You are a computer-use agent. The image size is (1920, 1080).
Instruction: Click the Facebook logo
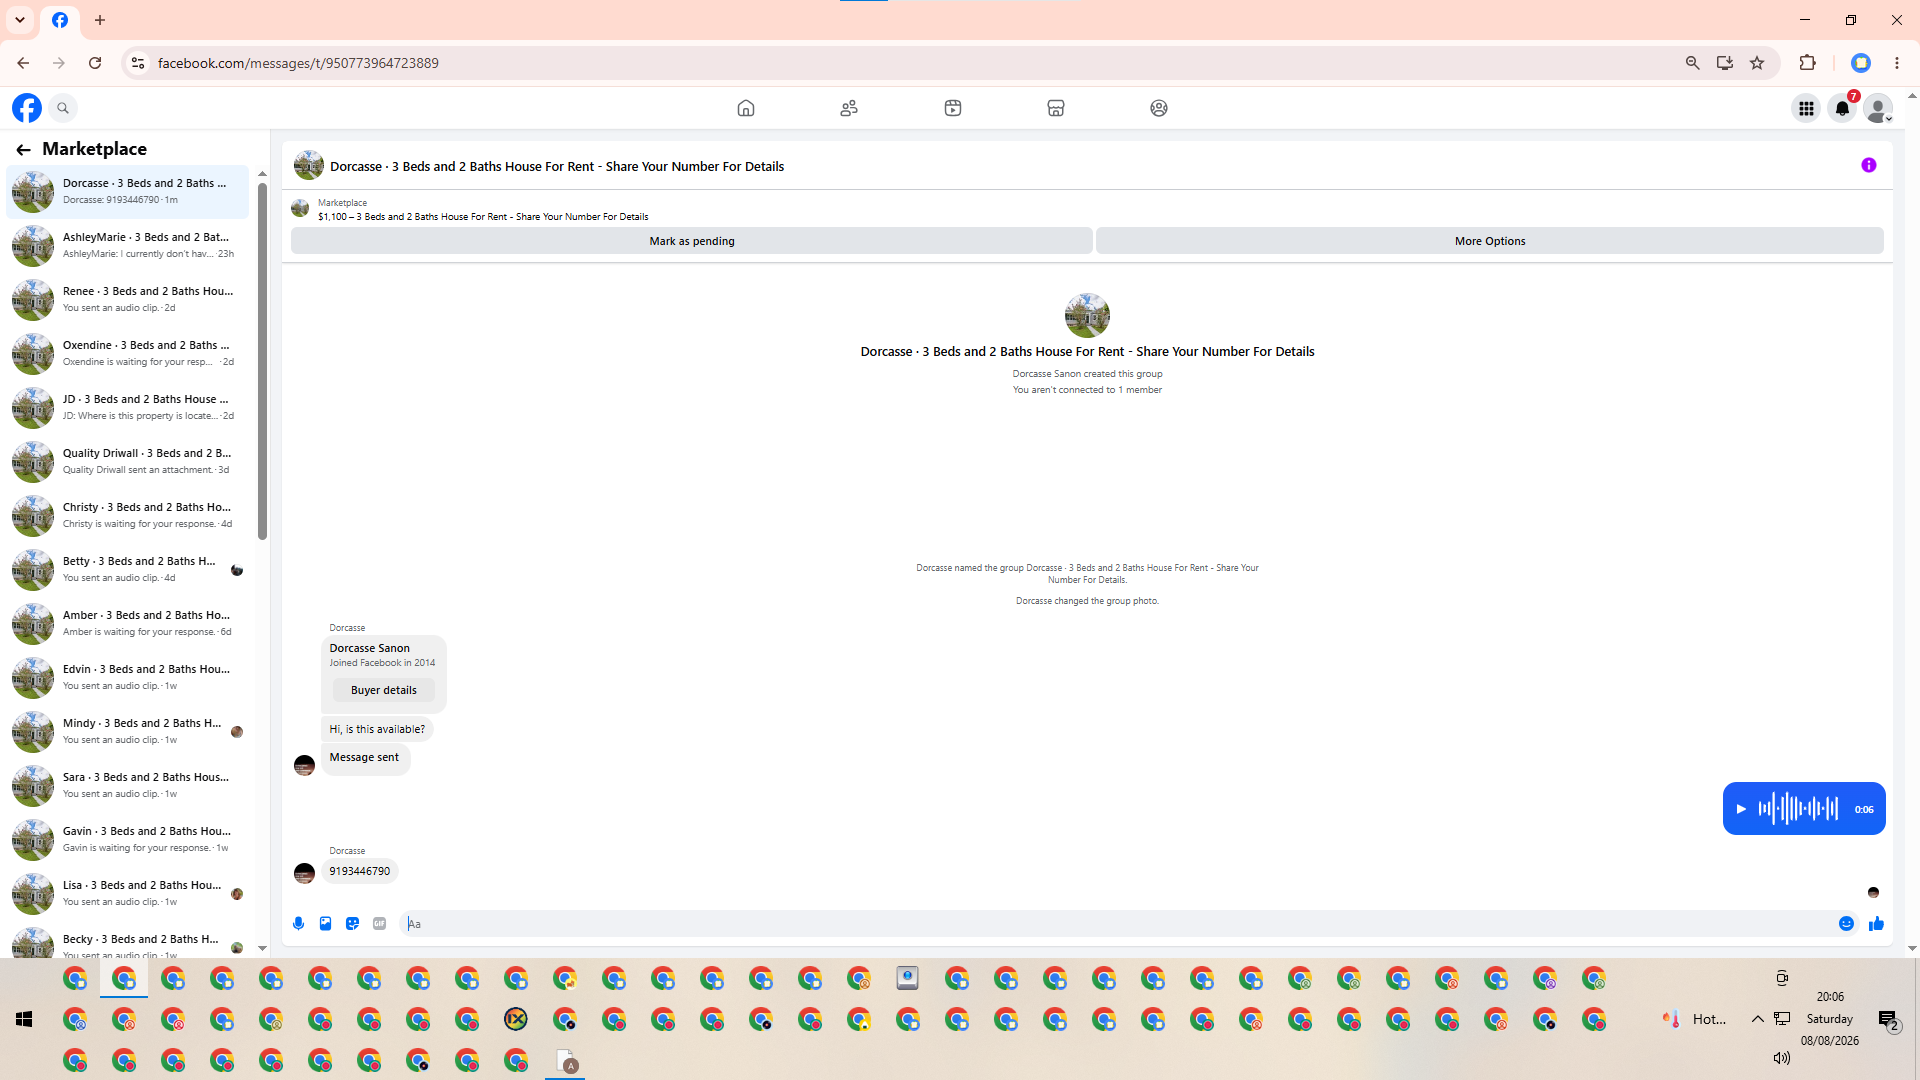27,108
